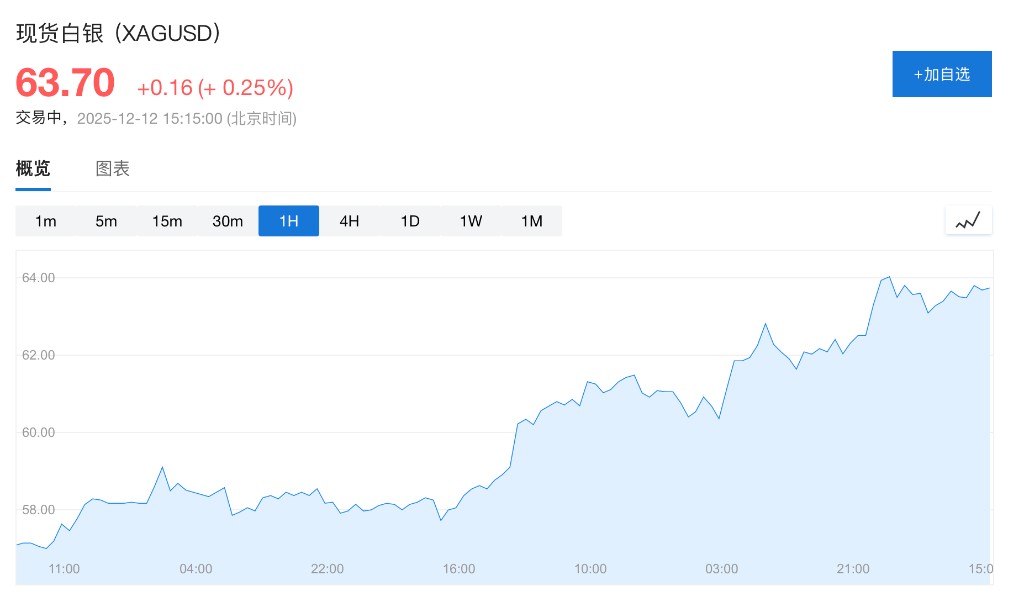Click the +0.16 (+0.25%) change value
Viewport: 1024px width, 597px height.
coord(215,88)
